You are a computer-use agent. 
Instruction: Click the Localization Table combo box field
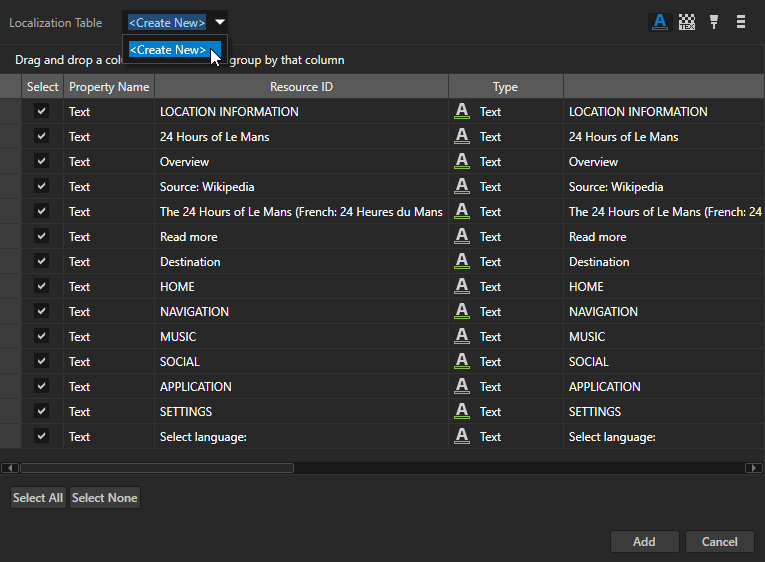pyautogui.click(x=167, y=22)
